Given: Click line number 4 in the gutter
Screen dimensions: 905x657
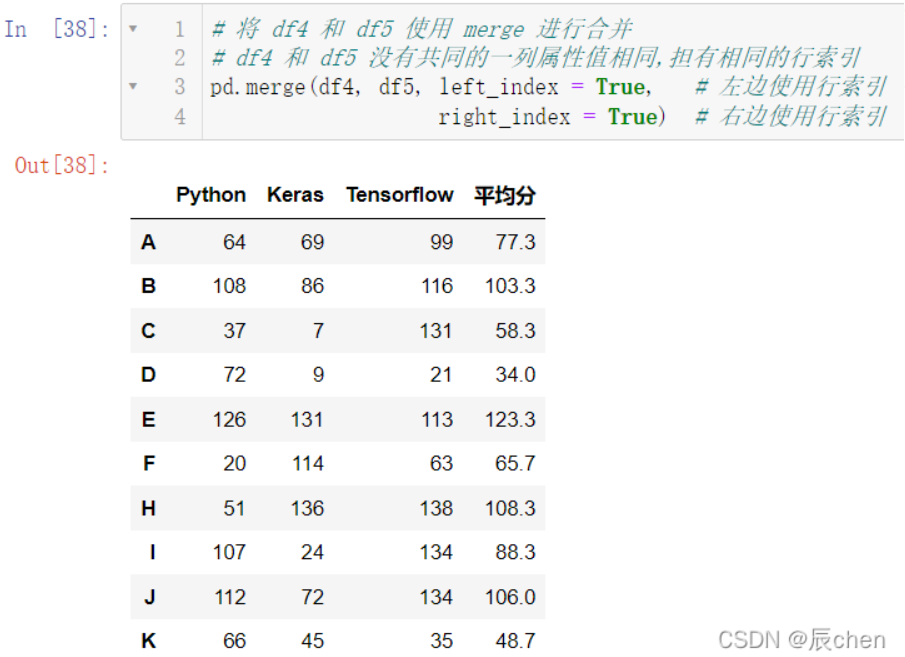Looking at the screenshot, I should (179, 117).
